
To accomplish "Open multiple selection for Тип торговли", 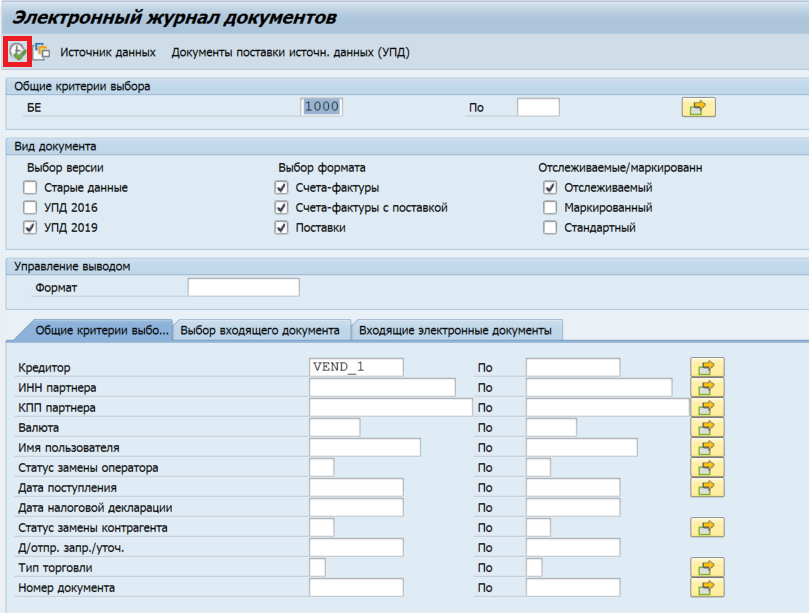I will pyautogui.click(x=707, y=567).
